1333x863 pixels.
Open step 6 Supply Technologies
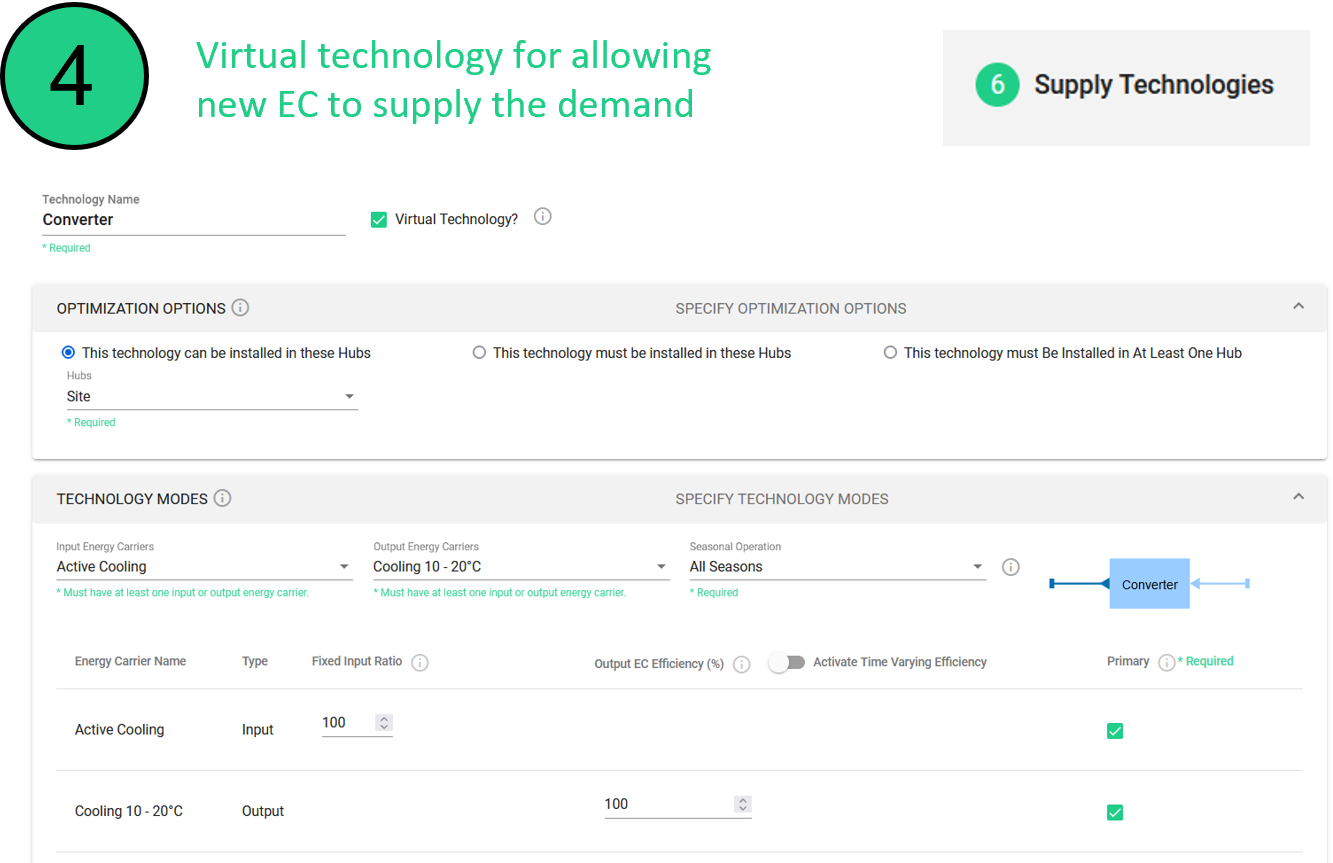[x=1125, y=86]
